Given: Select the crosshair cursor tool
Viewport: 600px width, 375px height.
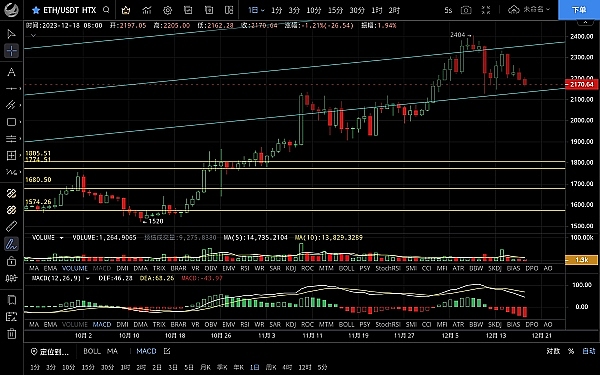Looking at the screenshot, I should coord(11,51).
